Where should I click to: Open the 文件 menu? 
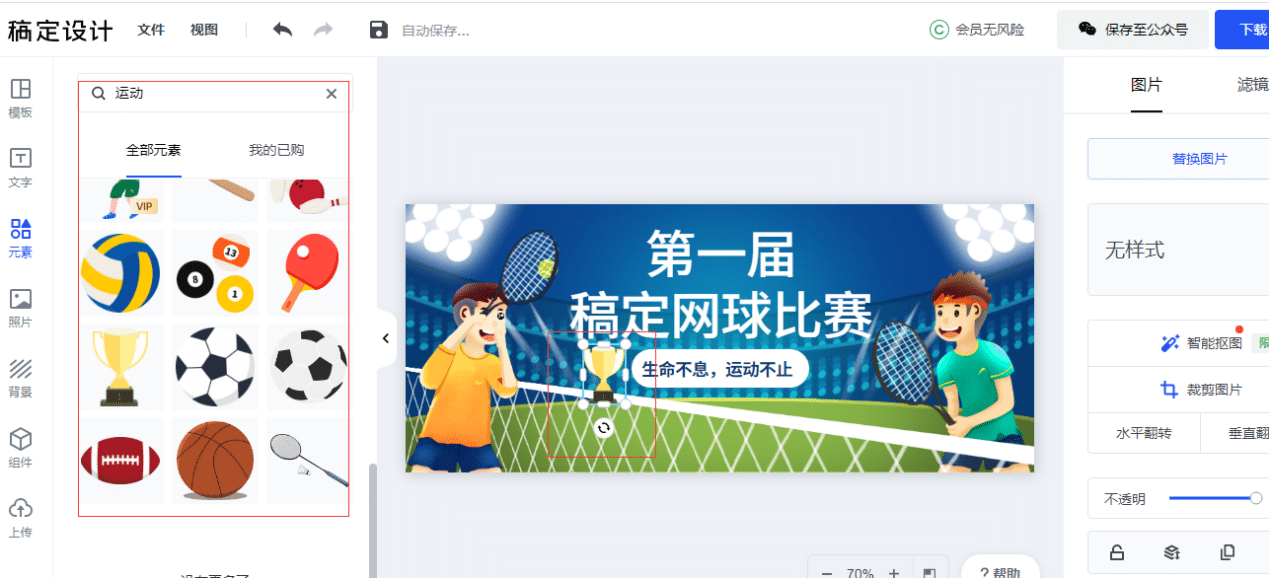coord(151,30)
